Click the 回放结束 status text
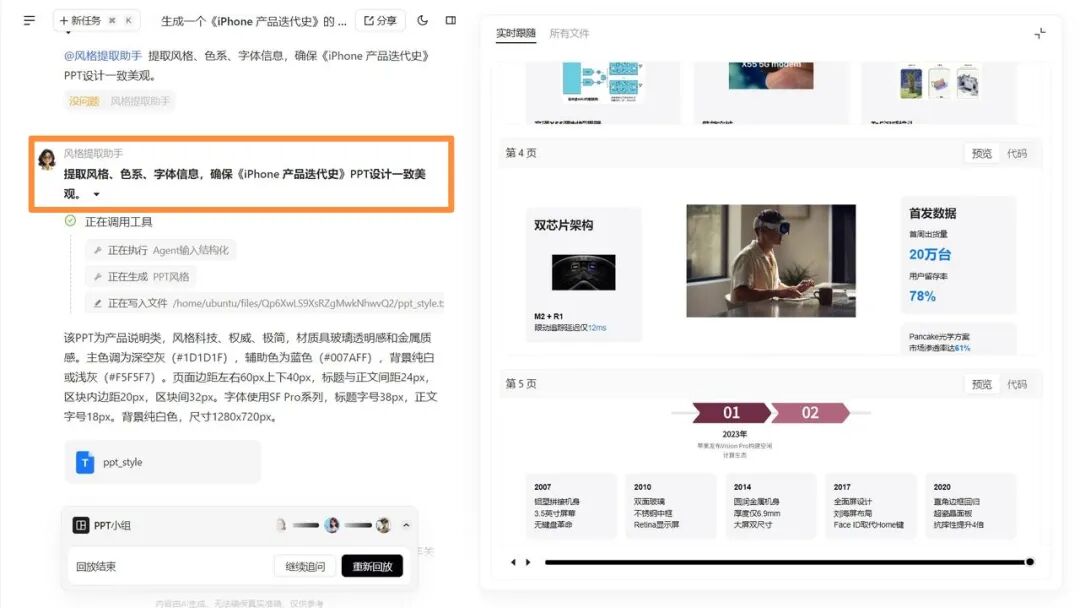The image size is (1080, 608). tap(96, 566)
